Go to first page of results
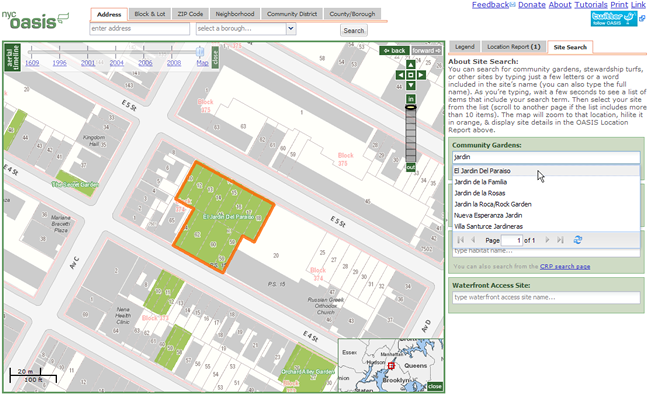The height and width of the screenshot is (396, 650). pos(461,240)
